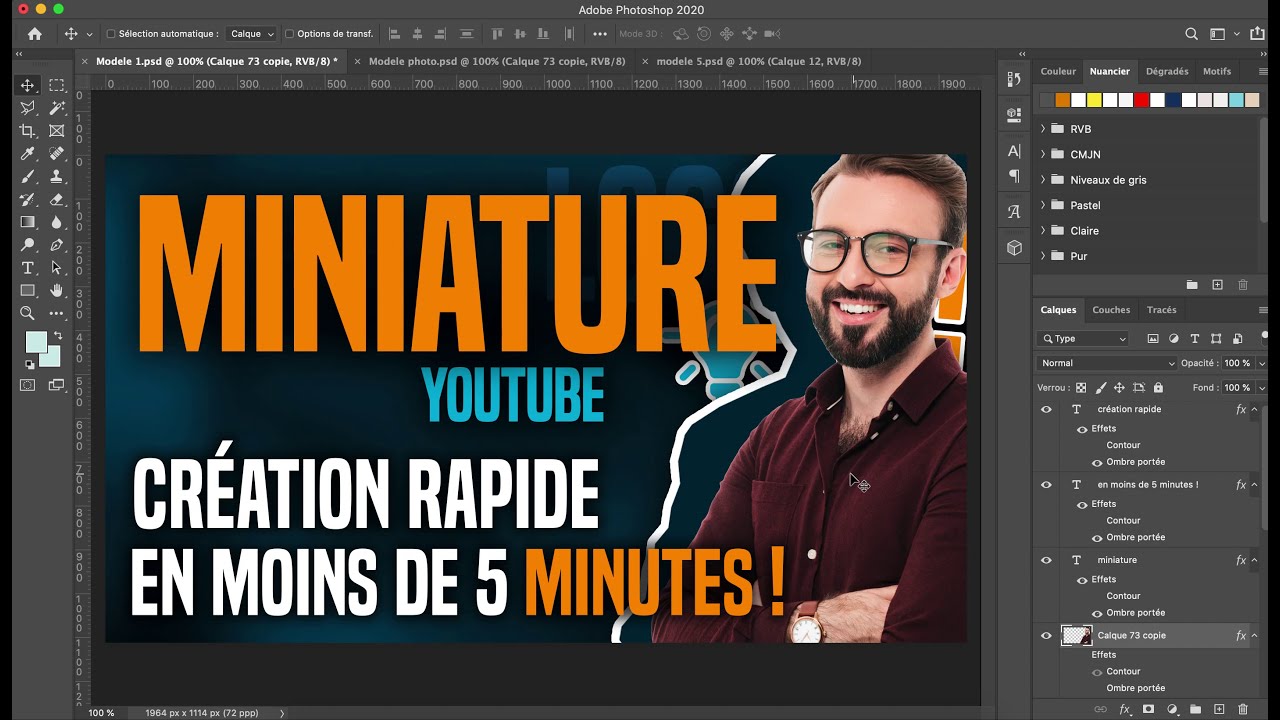Select the Healing Brush tool
Image resolution: width=1280 pixels, height=720 pixels.
click(57, 154)
